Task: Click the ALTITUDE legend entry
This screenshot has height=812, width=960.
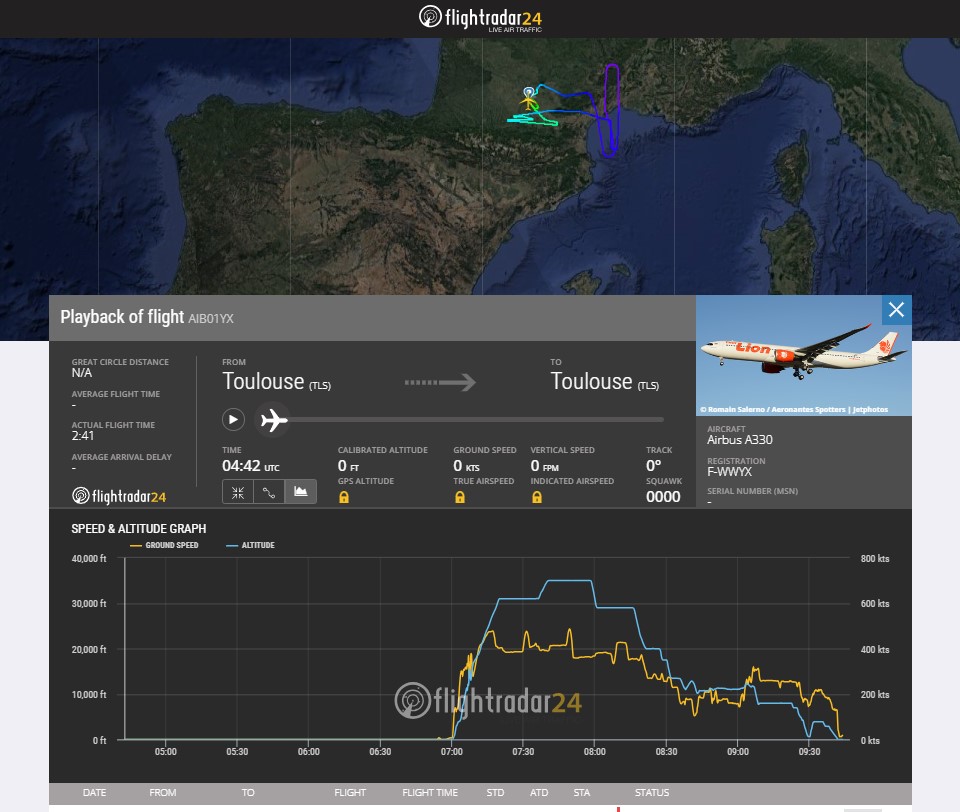Action: click(250, 545)
